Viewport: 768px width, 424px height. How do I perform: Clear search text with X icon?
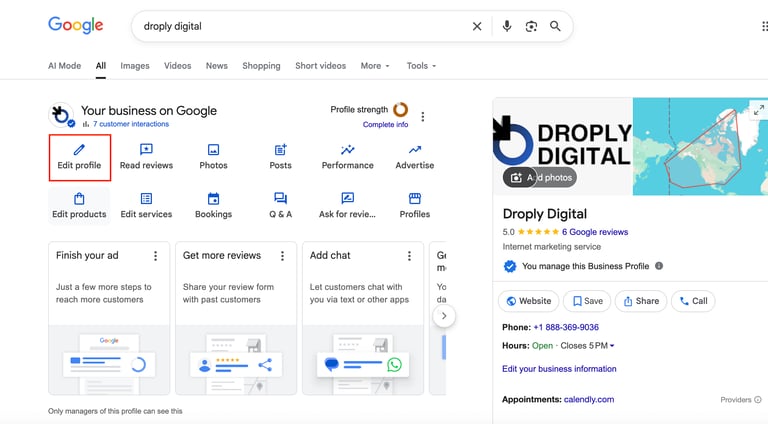pos(477,26)
